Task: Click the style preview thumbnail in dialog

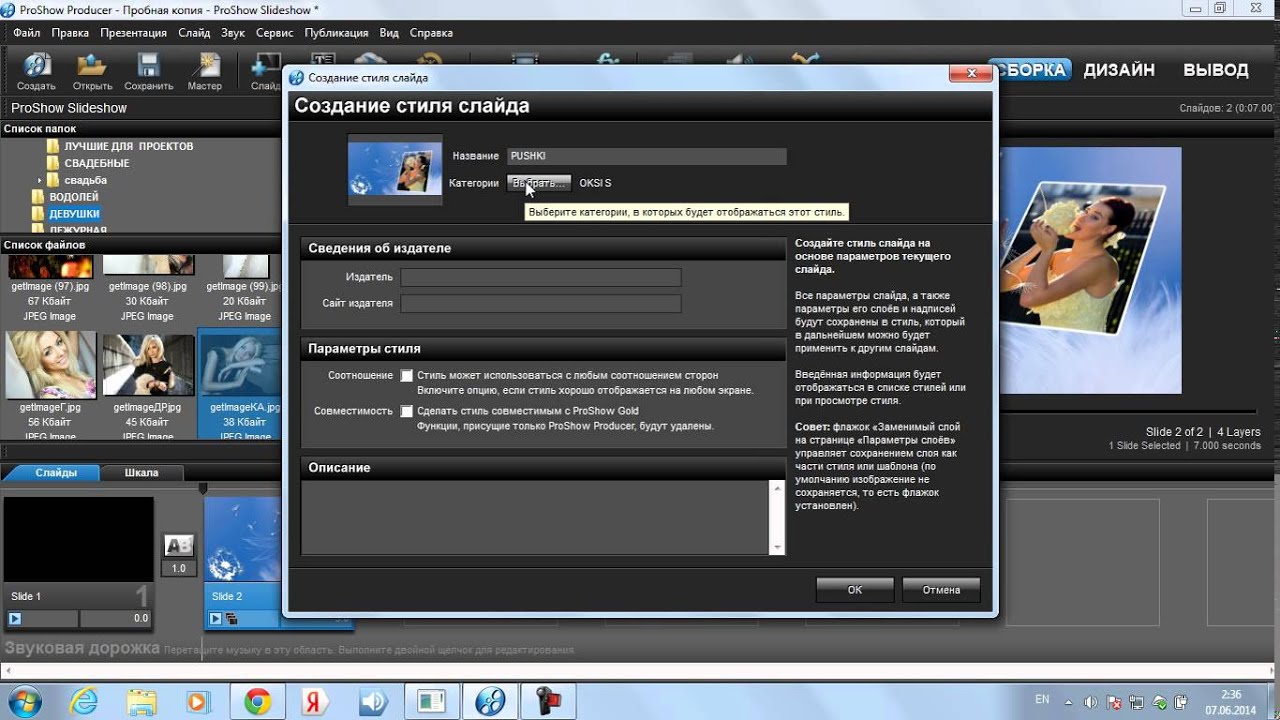Action: coord(395,169)
